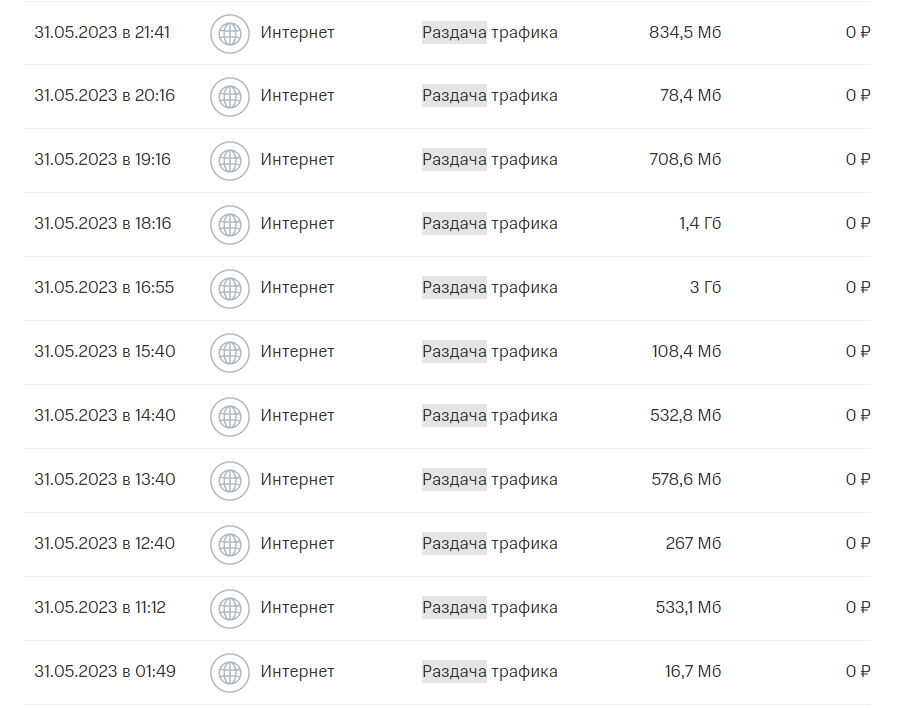
Task: Click the date 31.05.2023 в 01:49
Action: [104, 672]
